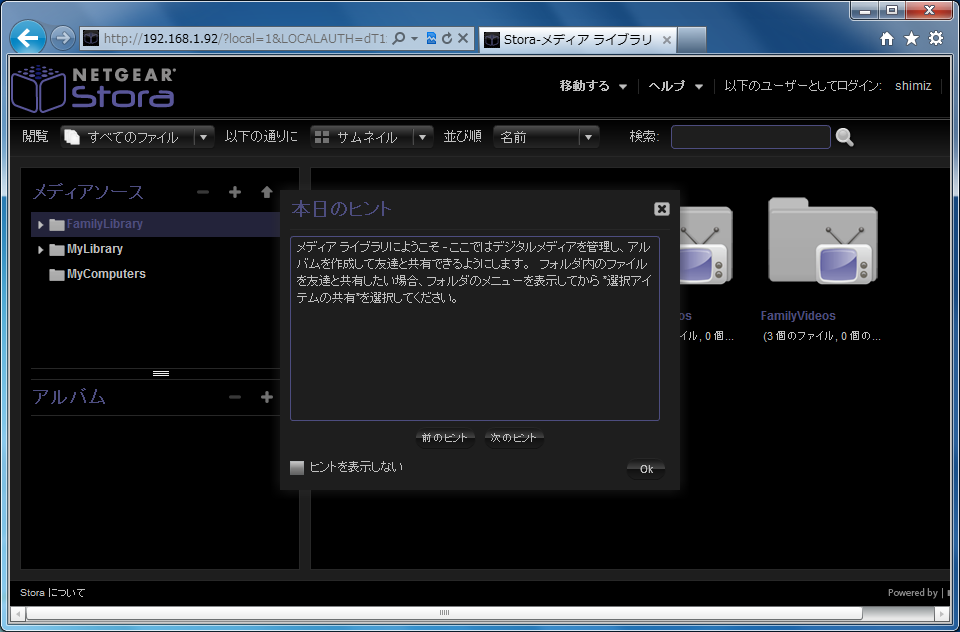Expand the MyLibrary tree node

tap(40, 250)
